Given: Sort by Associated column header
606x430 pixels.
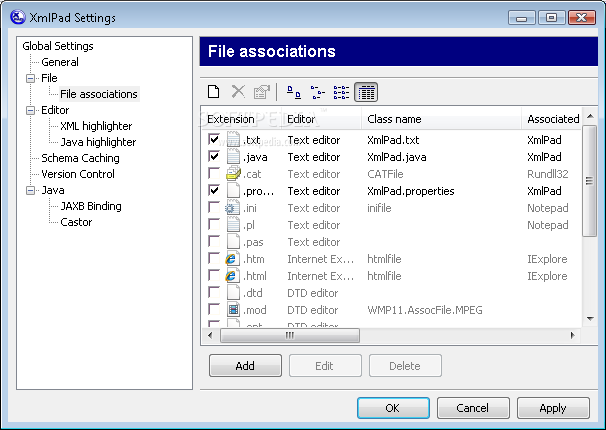Looking at the screenshot, I should tap(551, 119).
